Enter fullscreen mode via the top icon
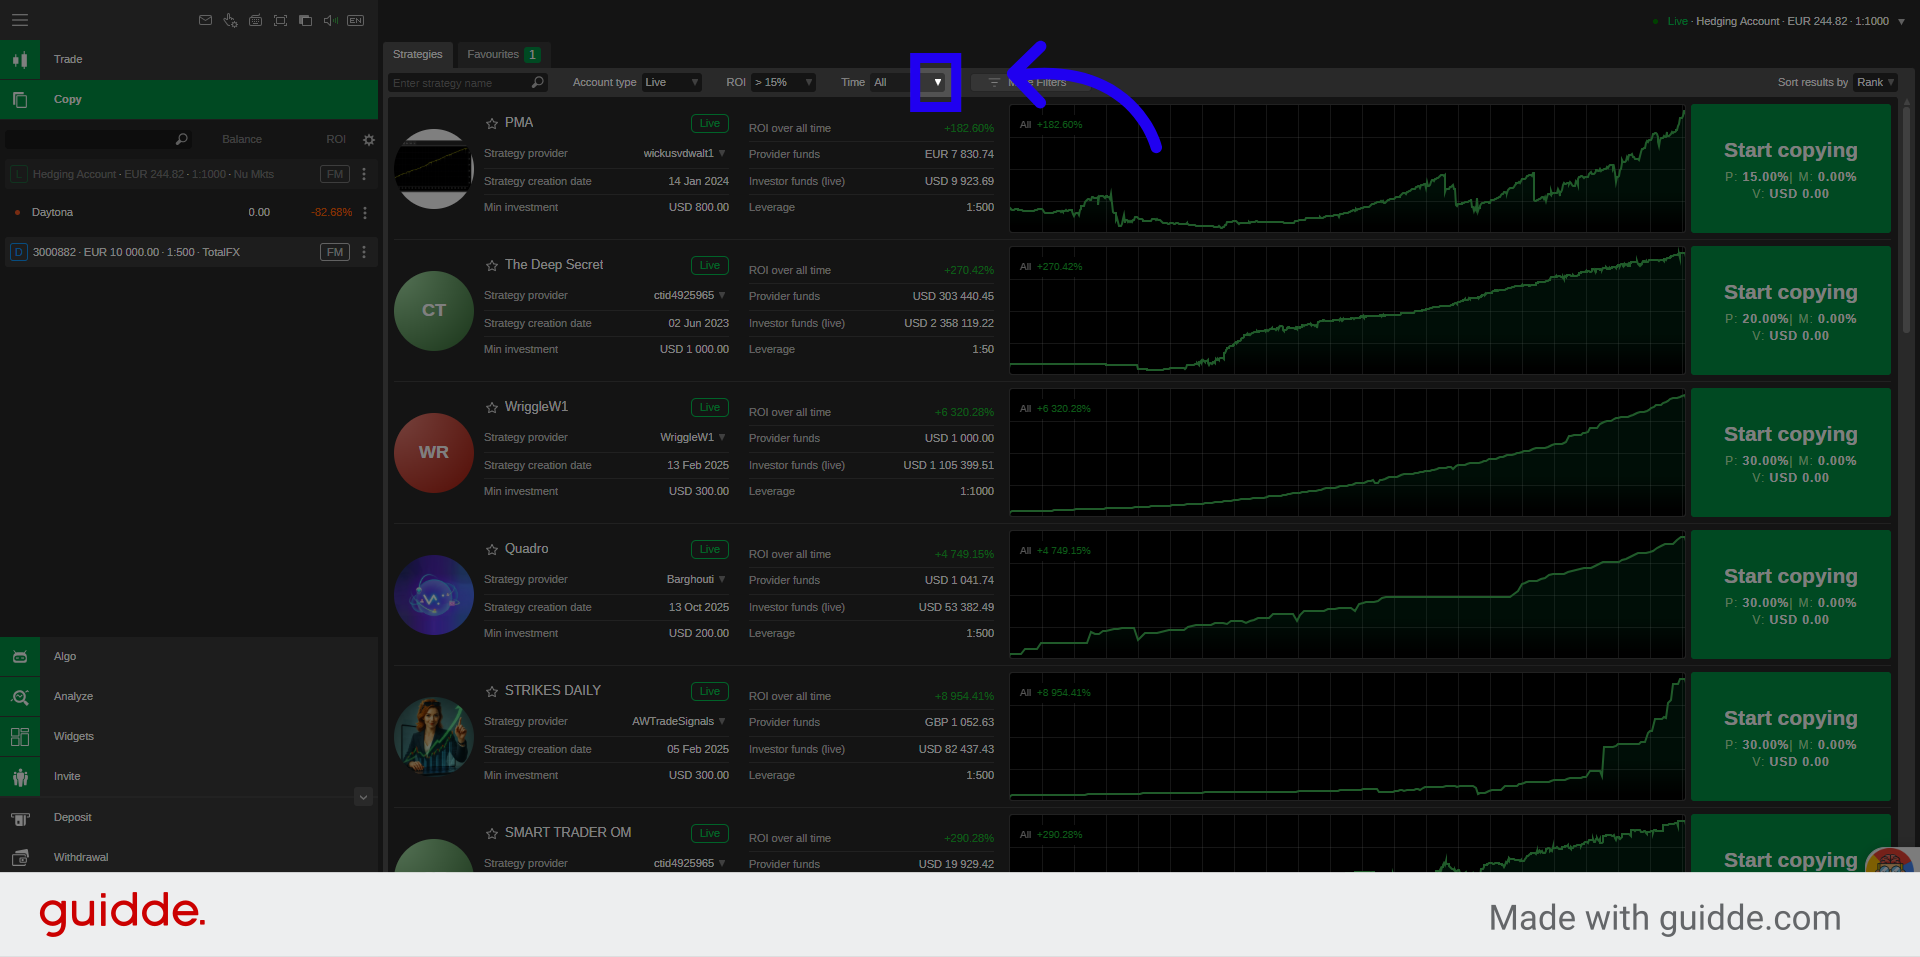This screenshot has width=1920, height=957. 280,20
